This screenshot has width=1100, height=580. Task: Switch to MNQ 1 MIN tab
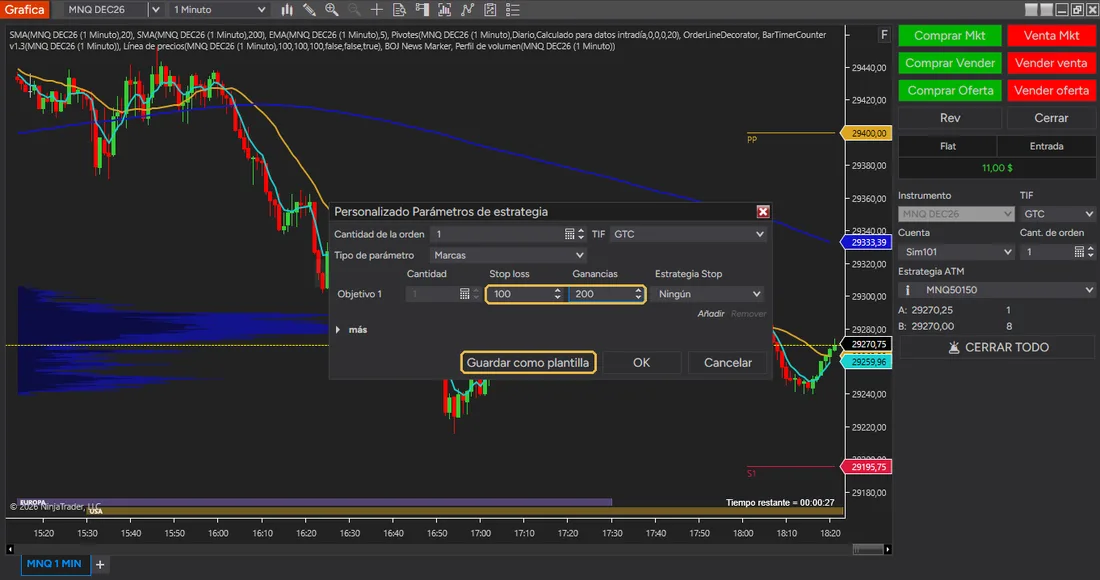click(55, 564)
